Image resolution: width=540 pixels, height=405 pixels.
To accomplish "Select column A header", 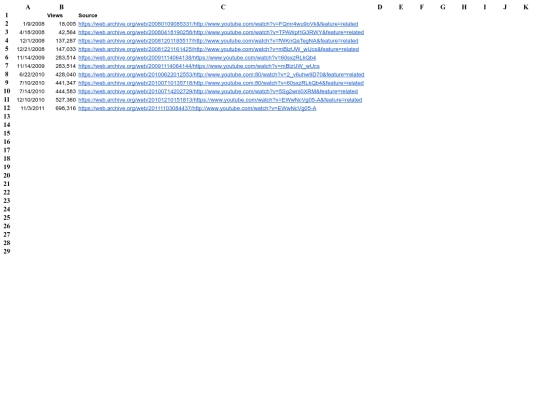I will (28, 7).
